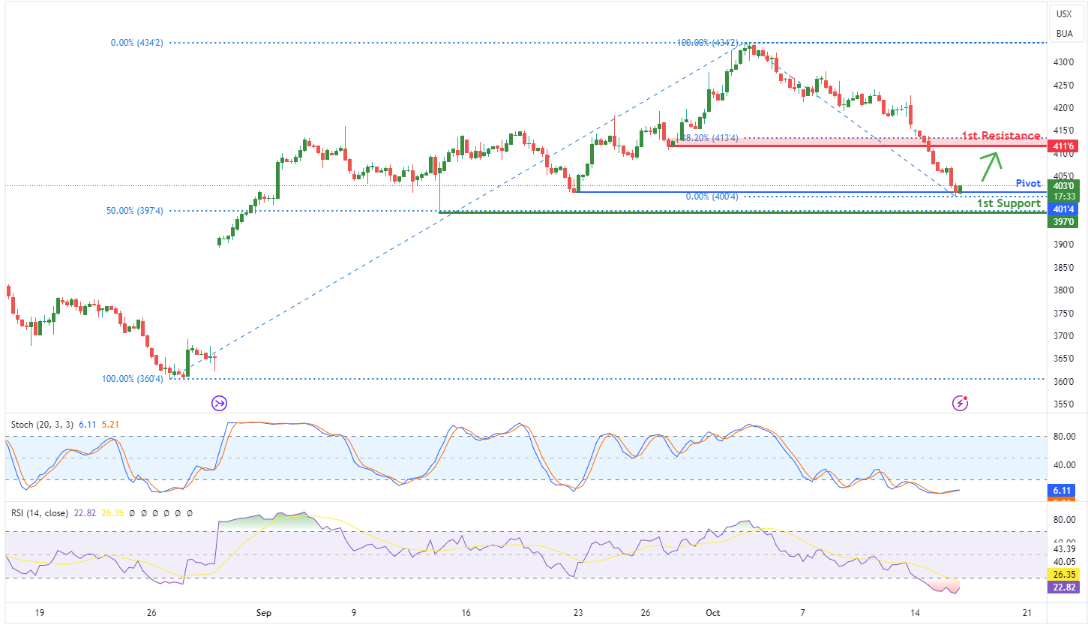
Task: Click the 355'0 price axis label
Action: point(1063,404)
